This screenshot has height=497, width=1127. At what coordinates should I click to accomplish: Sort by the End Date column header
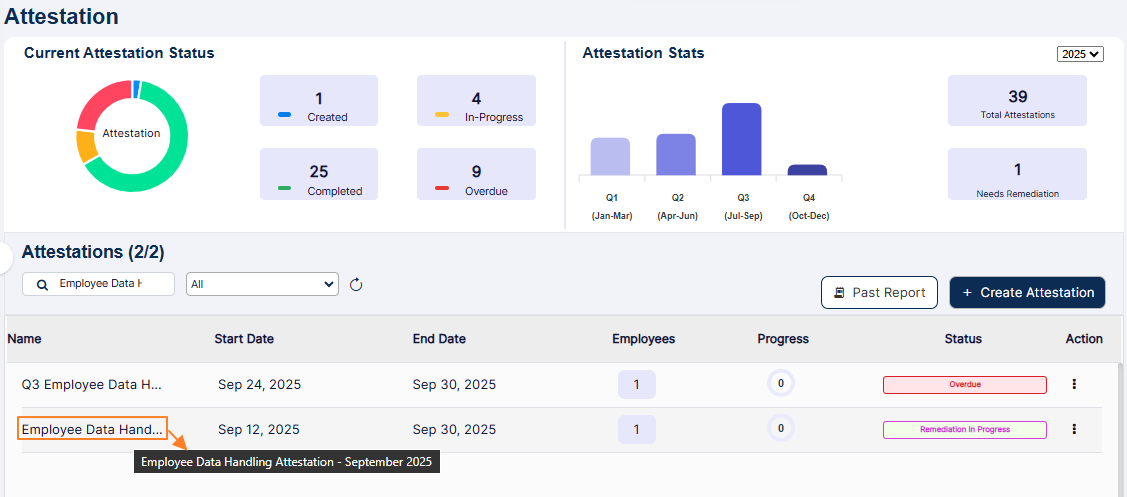(x=439, y=339)
